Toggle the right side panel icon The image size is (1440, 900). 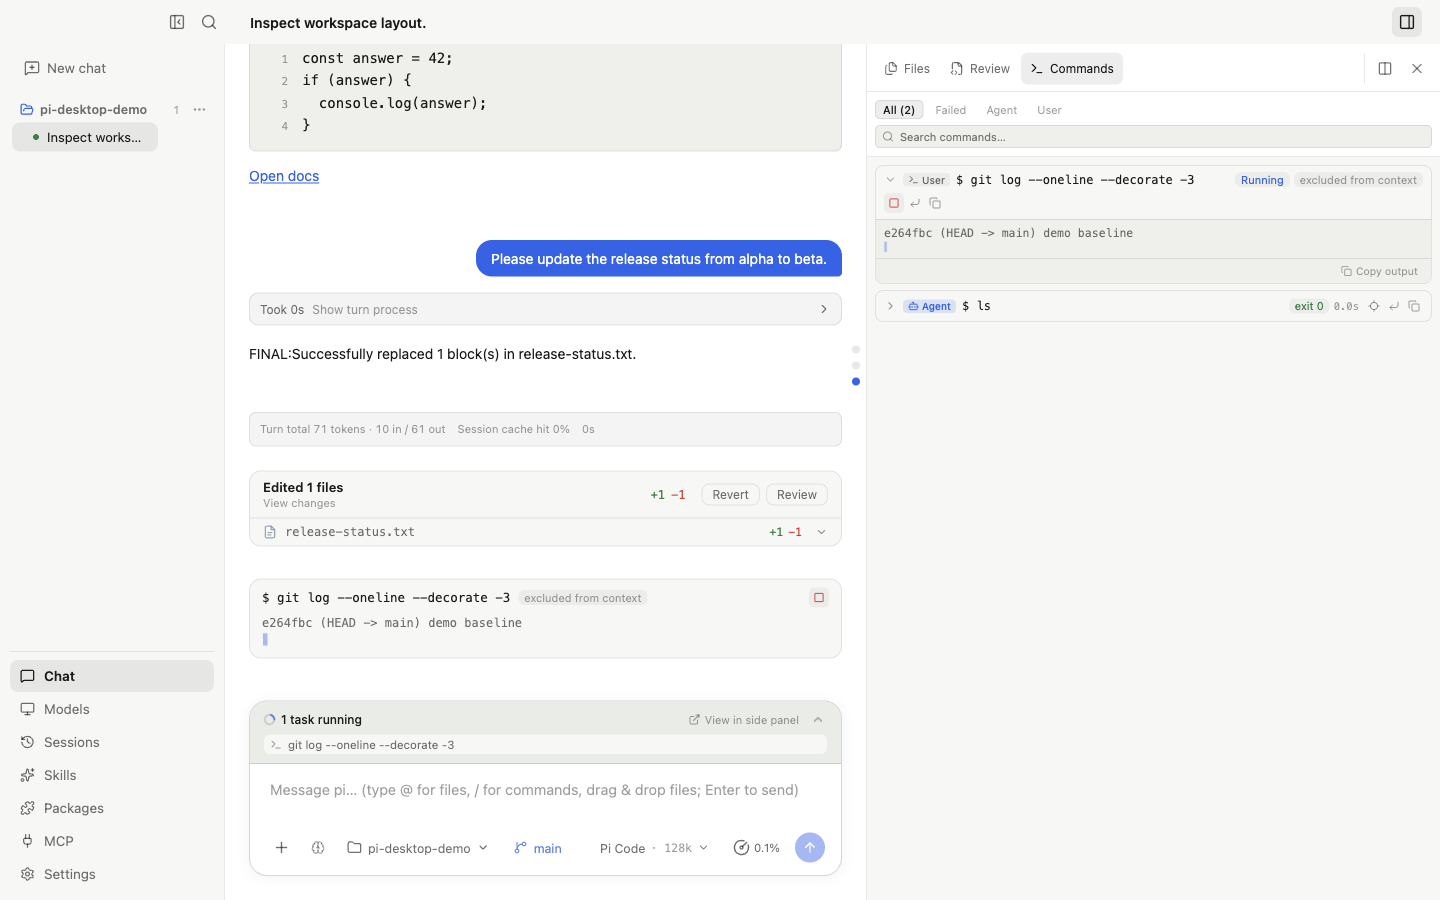(x=1407, y=22)
